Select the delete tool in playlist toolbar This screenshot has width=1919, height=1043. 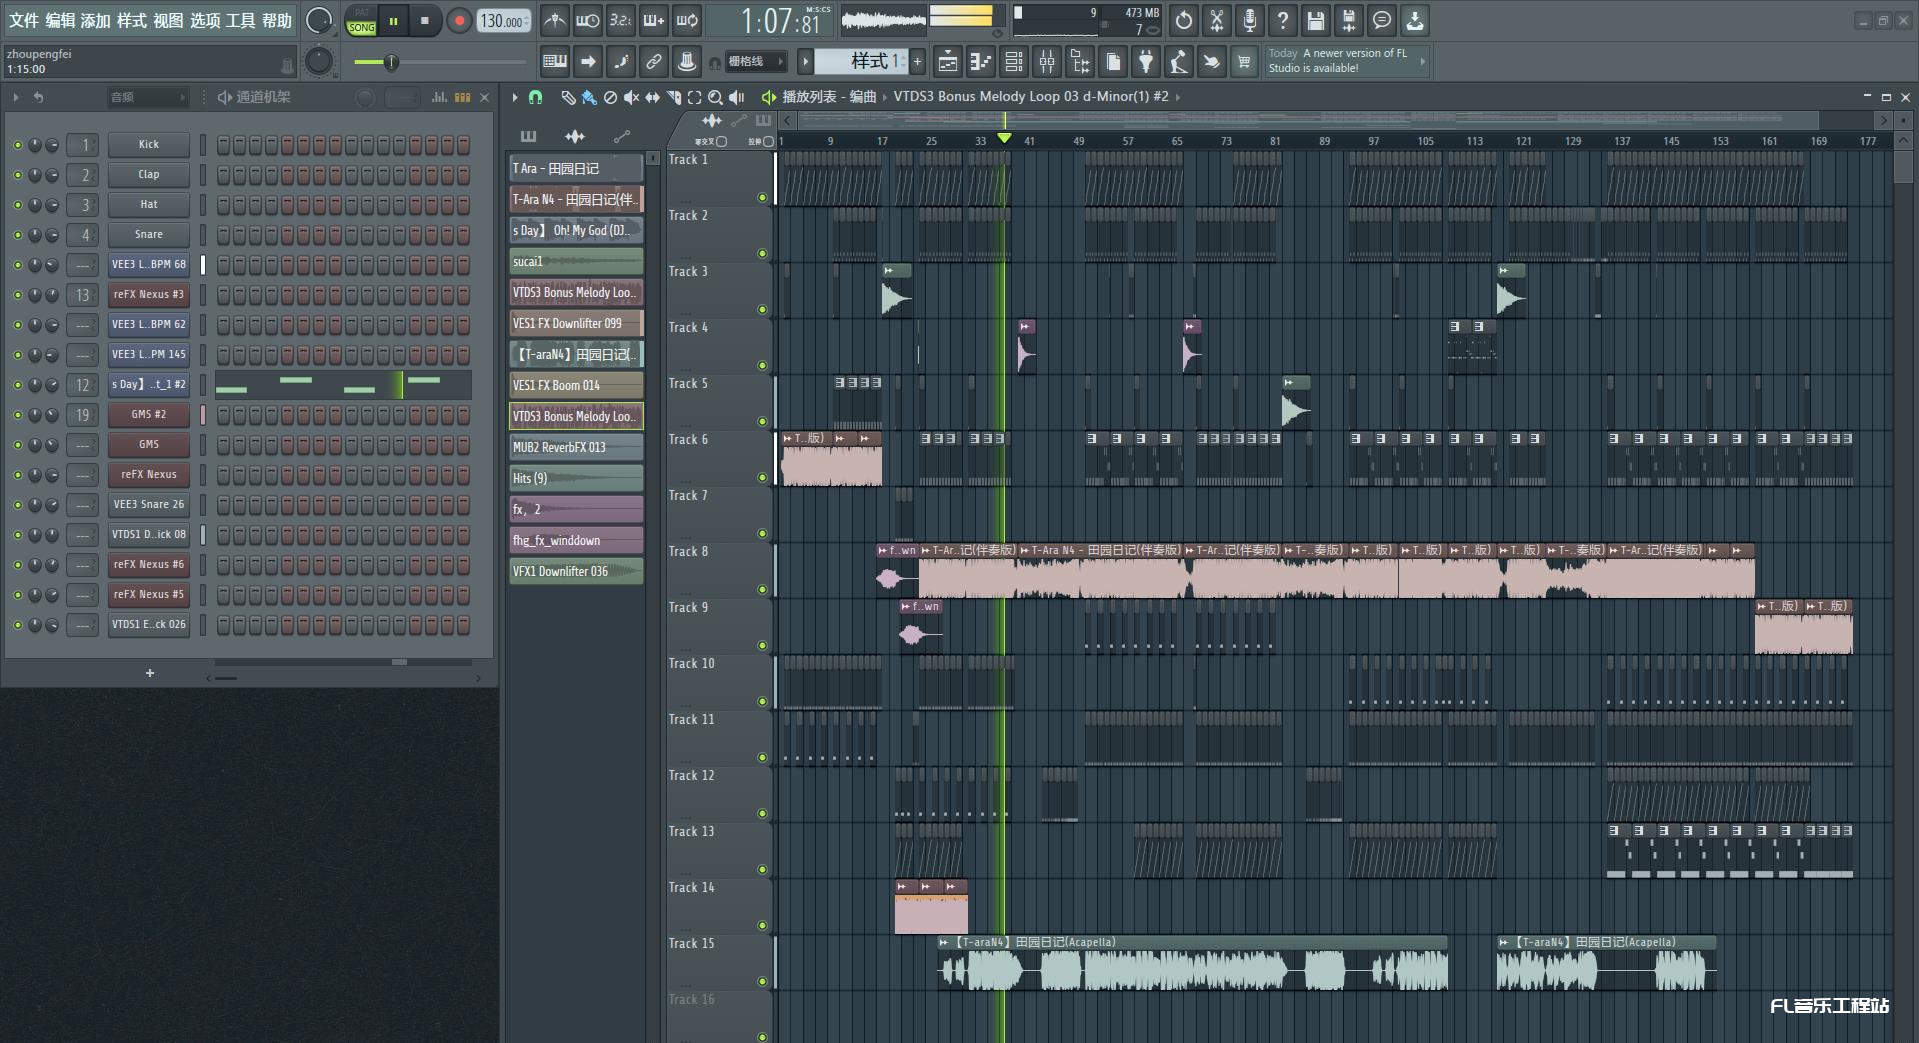[x=610, y=97]
